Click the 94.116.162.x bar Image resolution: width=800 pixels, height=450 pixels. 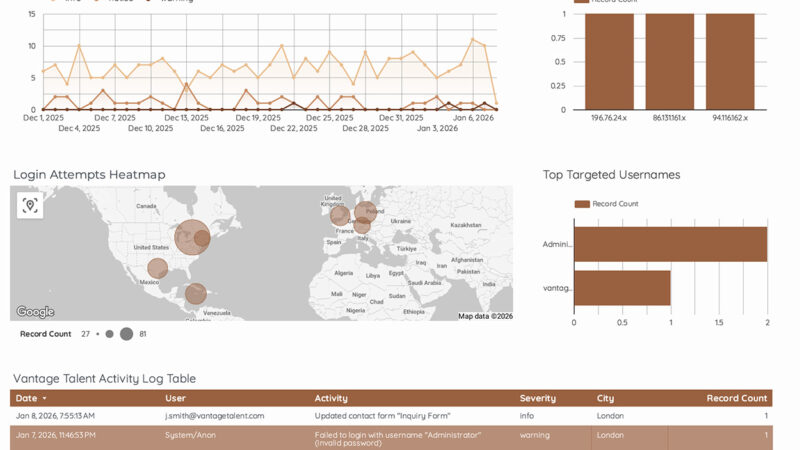point(730,62)
